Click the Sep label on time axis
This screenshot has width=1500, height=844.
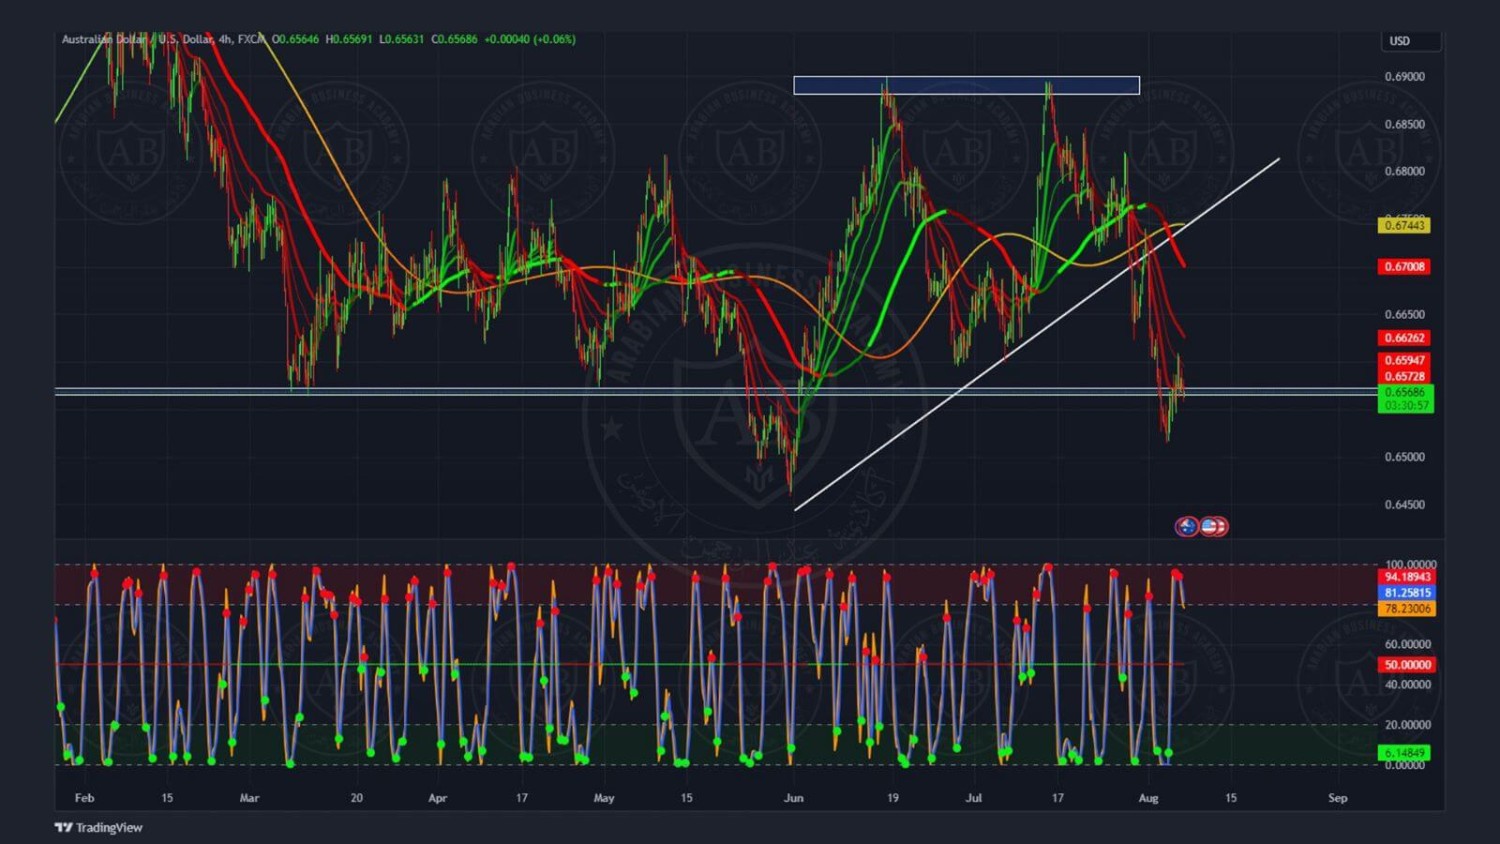[x=1337, y=798]
